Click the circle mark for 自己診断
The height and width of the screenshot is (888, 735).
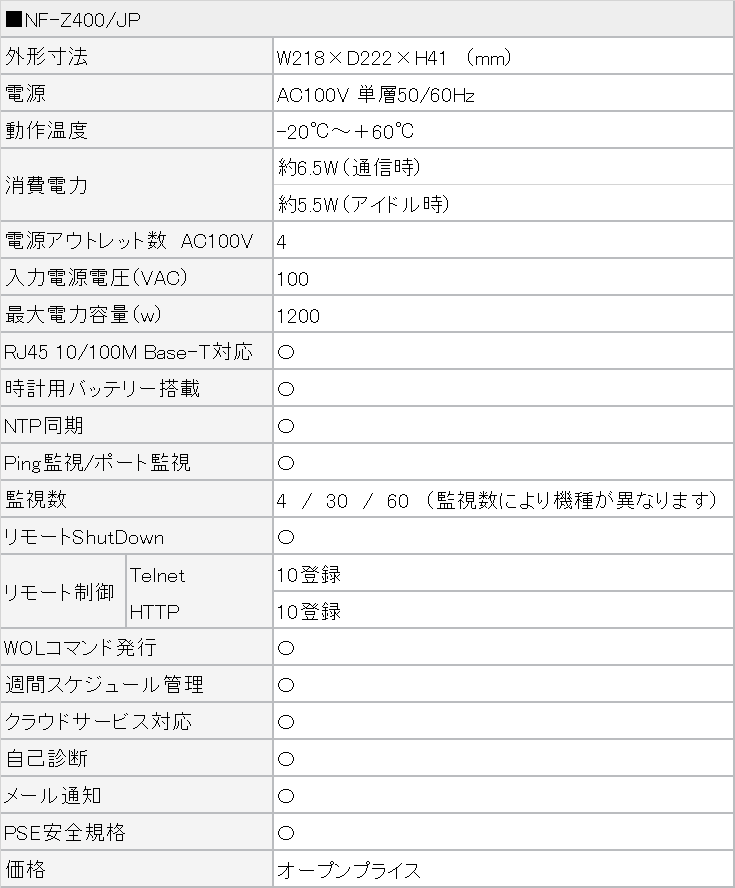pyautogui.click(x=285, y=759)
